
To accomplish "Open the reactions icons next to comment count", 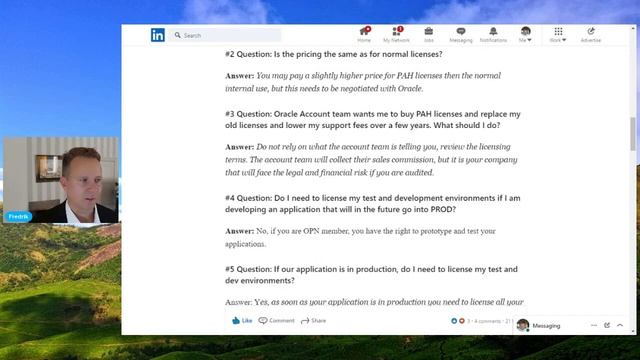I will click(x=458, y=321).
